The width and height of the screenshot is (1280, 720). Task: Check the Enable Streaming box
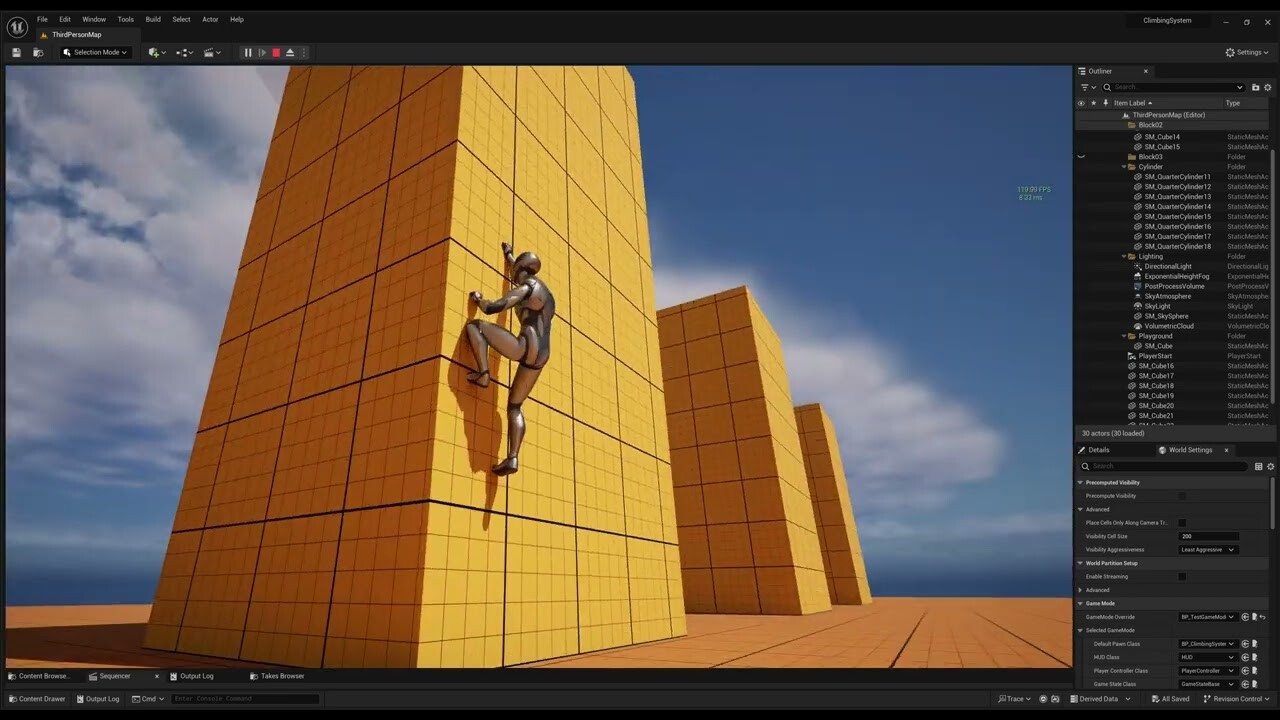point(1183,576)
